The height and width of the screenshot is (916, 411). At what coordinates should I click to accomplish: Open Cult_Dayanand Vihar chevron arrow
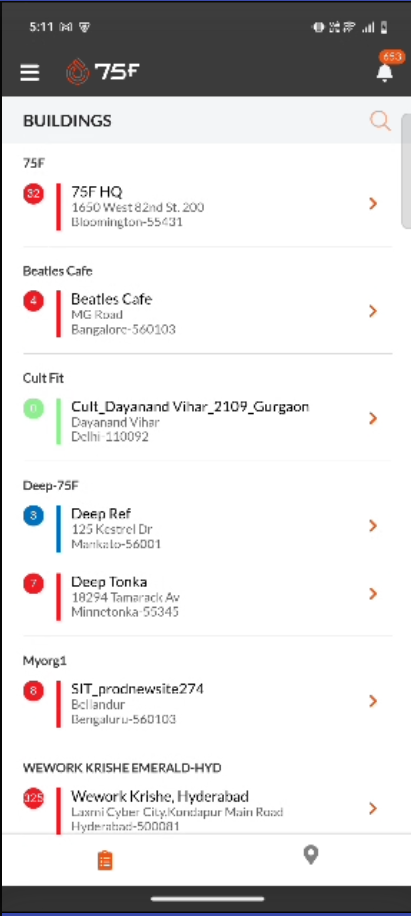[373, 418]
